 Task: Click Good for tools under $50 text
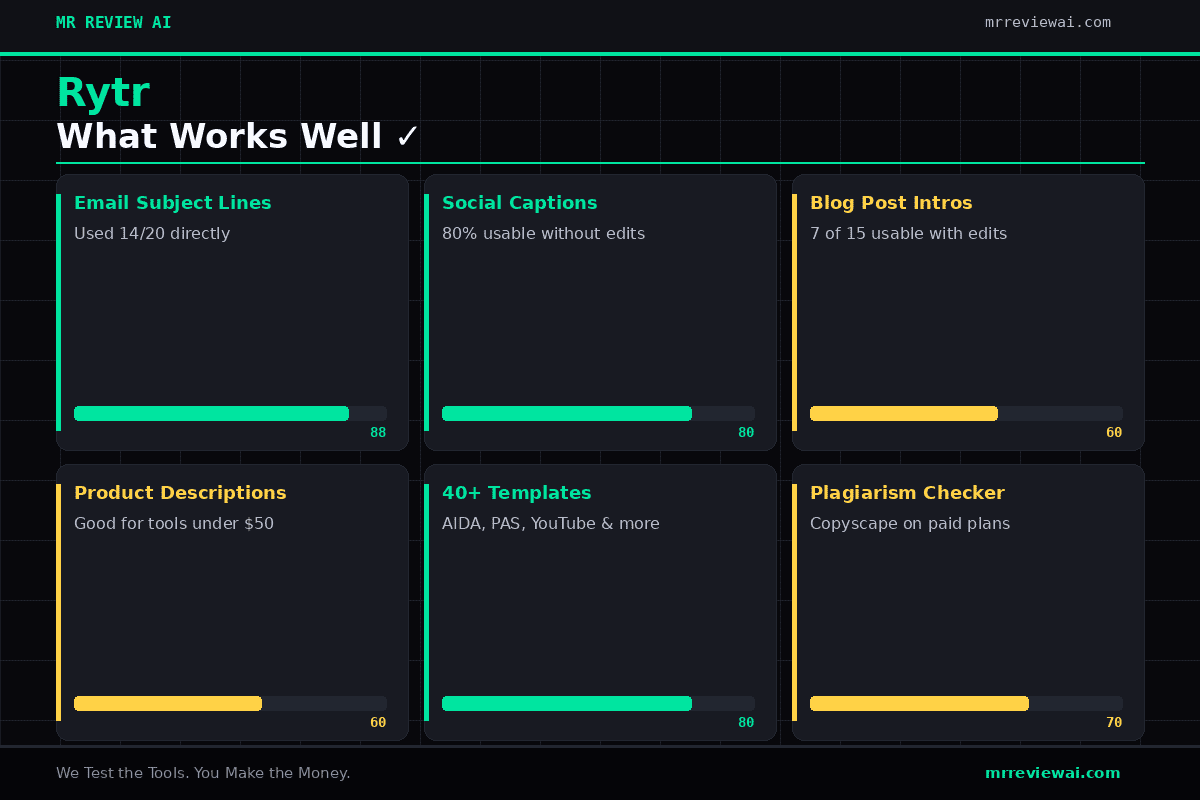[174, 524]
